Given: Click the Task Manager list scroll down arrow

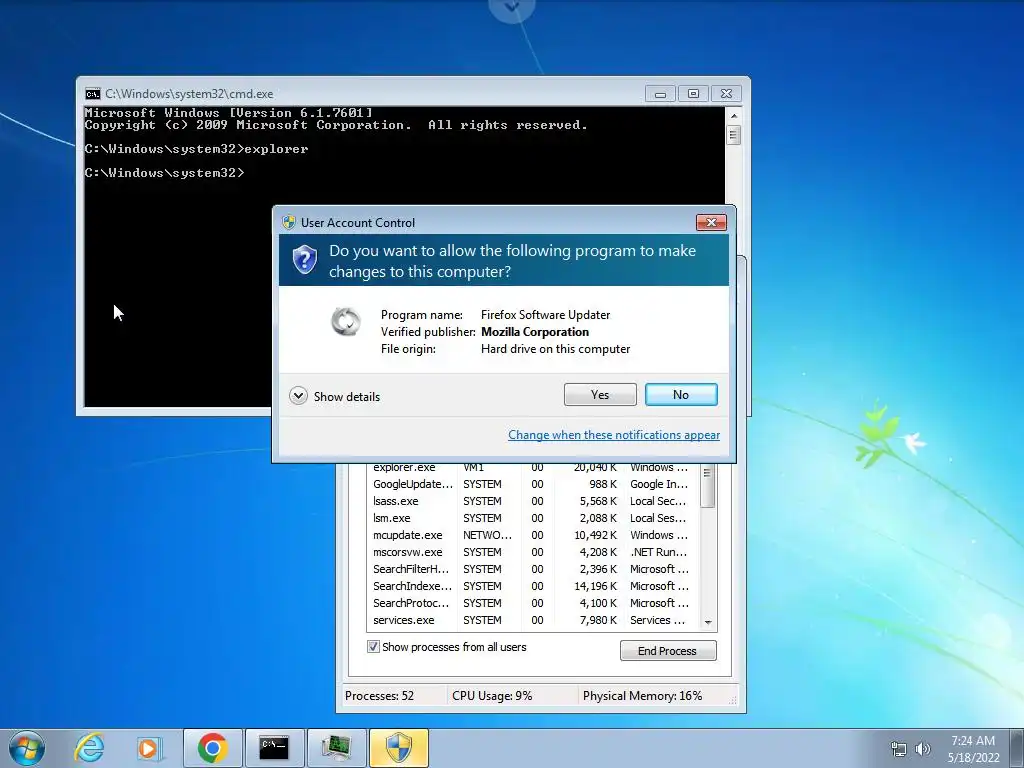Looking at the screenshot, I should [x=708, y=623].
